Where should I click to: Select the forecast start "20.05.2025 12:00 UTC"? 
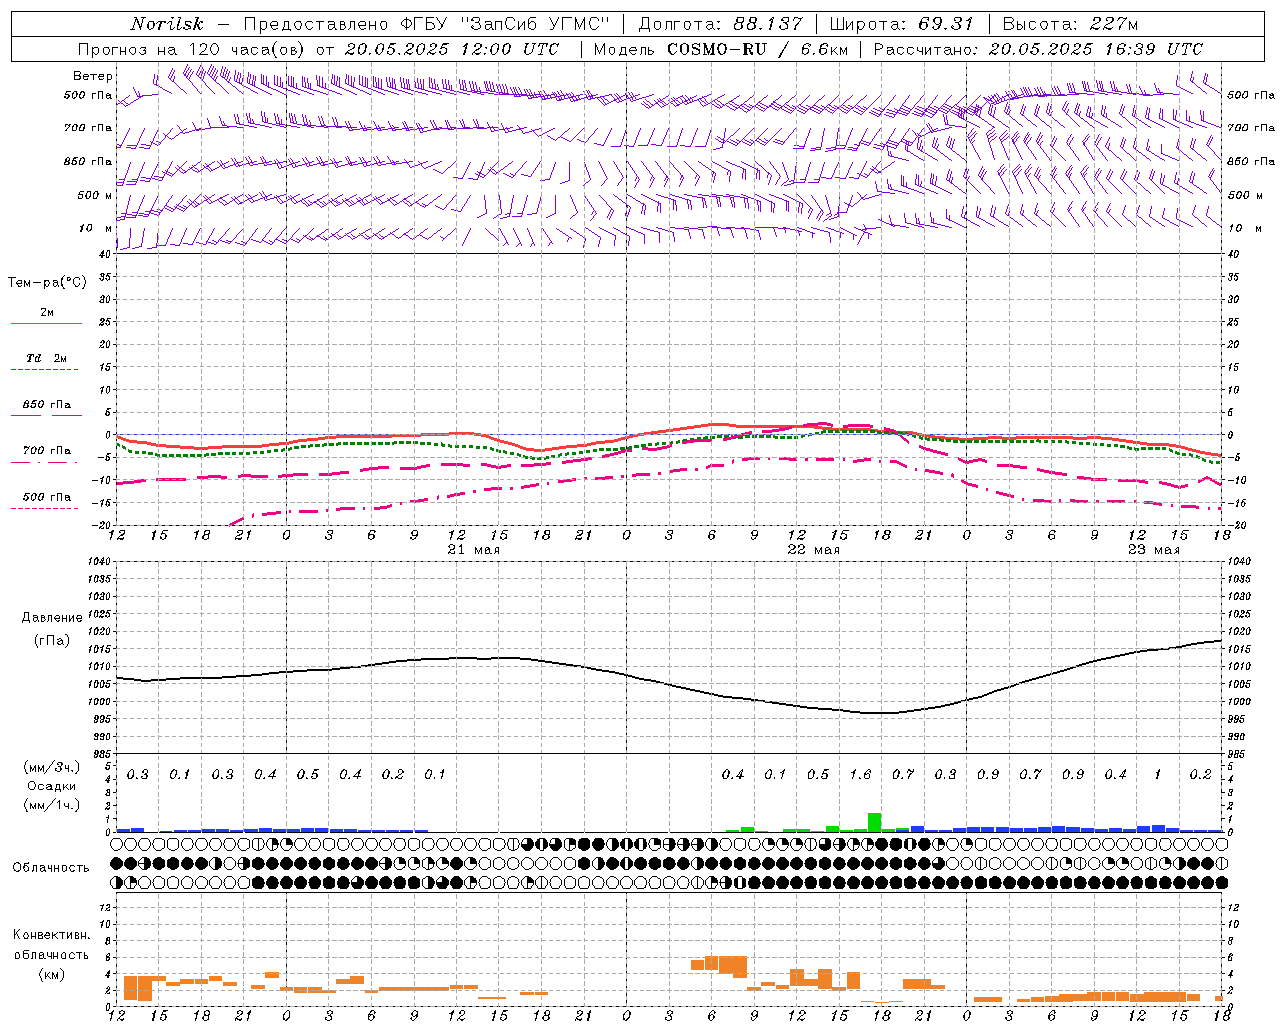(451, 49)
